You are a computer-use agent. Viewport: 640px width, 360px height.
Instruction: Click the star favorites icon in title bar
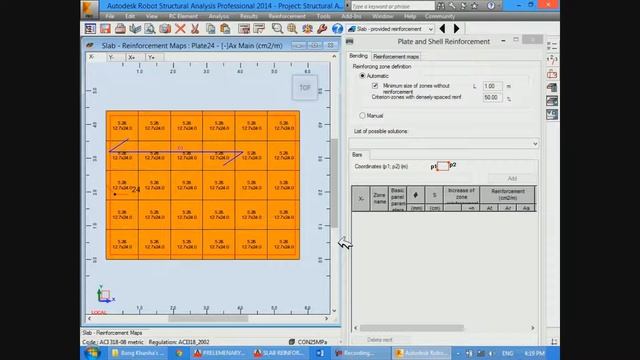tap(474, 6)
